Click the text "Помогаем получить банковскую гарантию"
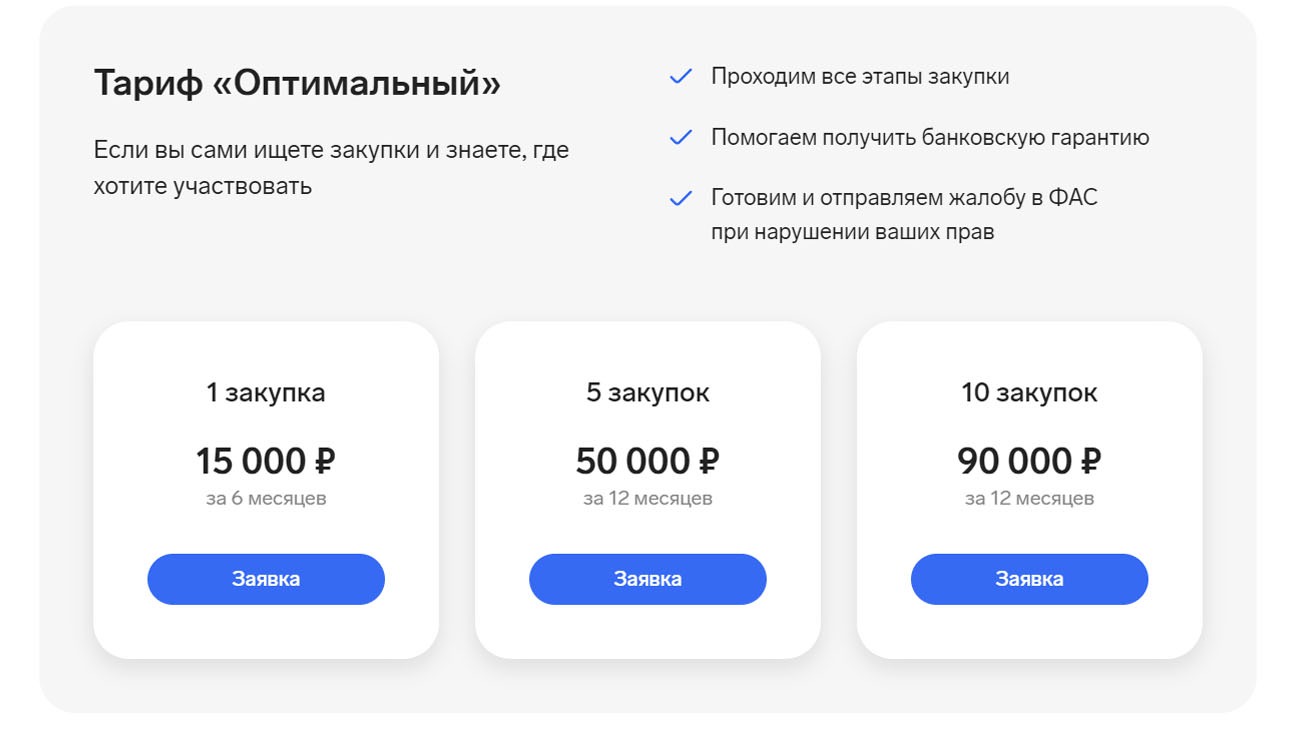This screenshot has width=1300, height=731. (930, 138)
